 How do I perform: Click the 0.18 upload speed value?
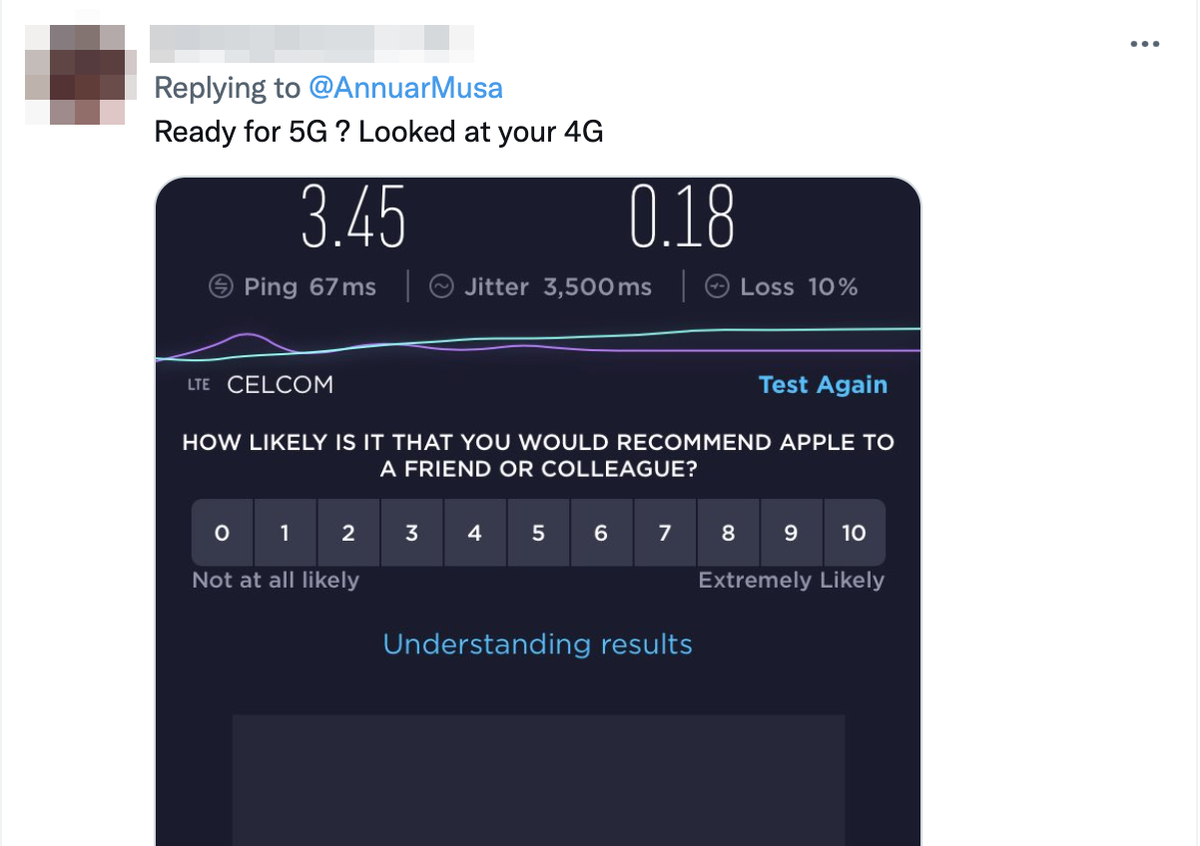click(x=683, y=217)
